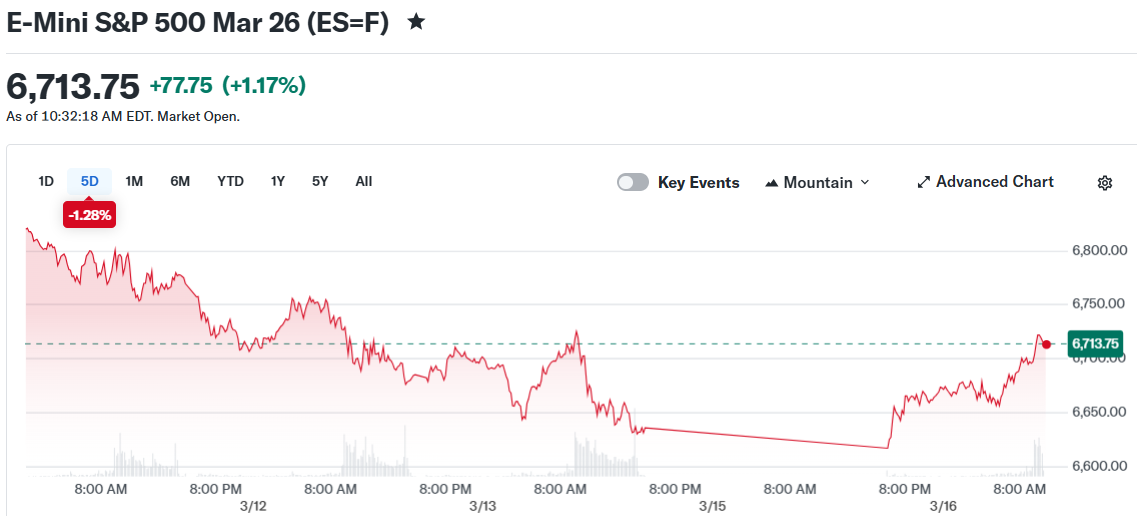The image size is (1137, 516).
Task: Click the Advanced Chart expand arrows icon
Action: pyautogui.click(x=924, y=183)
